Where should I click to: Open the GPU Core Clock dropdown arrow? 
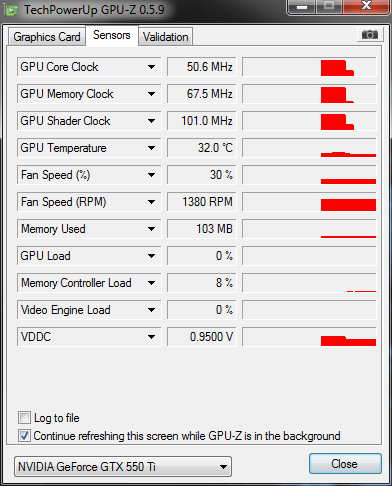click(151, 67)
